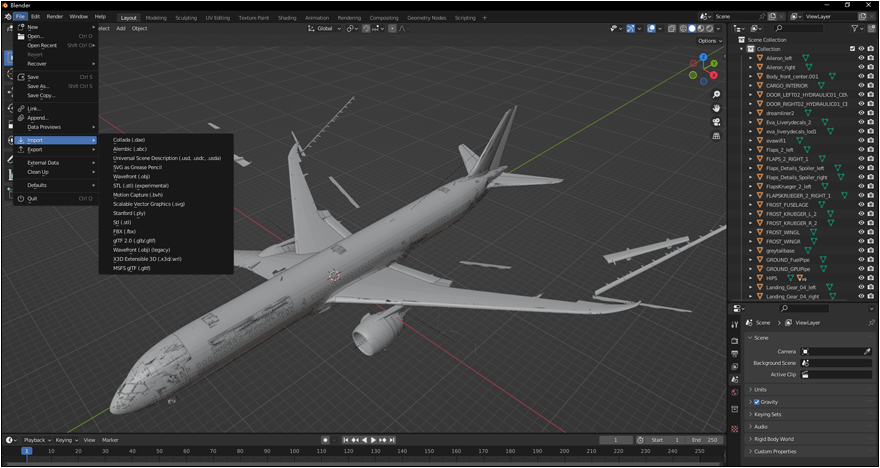The image size is (880, 468).
Task: Switch perspective/orthographic with grid gizmo
Action: pyautogui.click(x=716, y=136)
